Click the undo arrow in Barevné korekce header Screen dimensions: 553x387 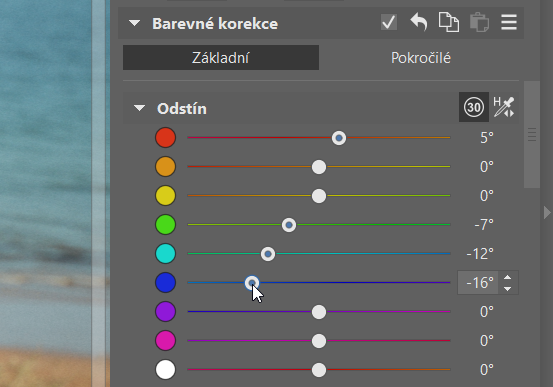point(419,23)
